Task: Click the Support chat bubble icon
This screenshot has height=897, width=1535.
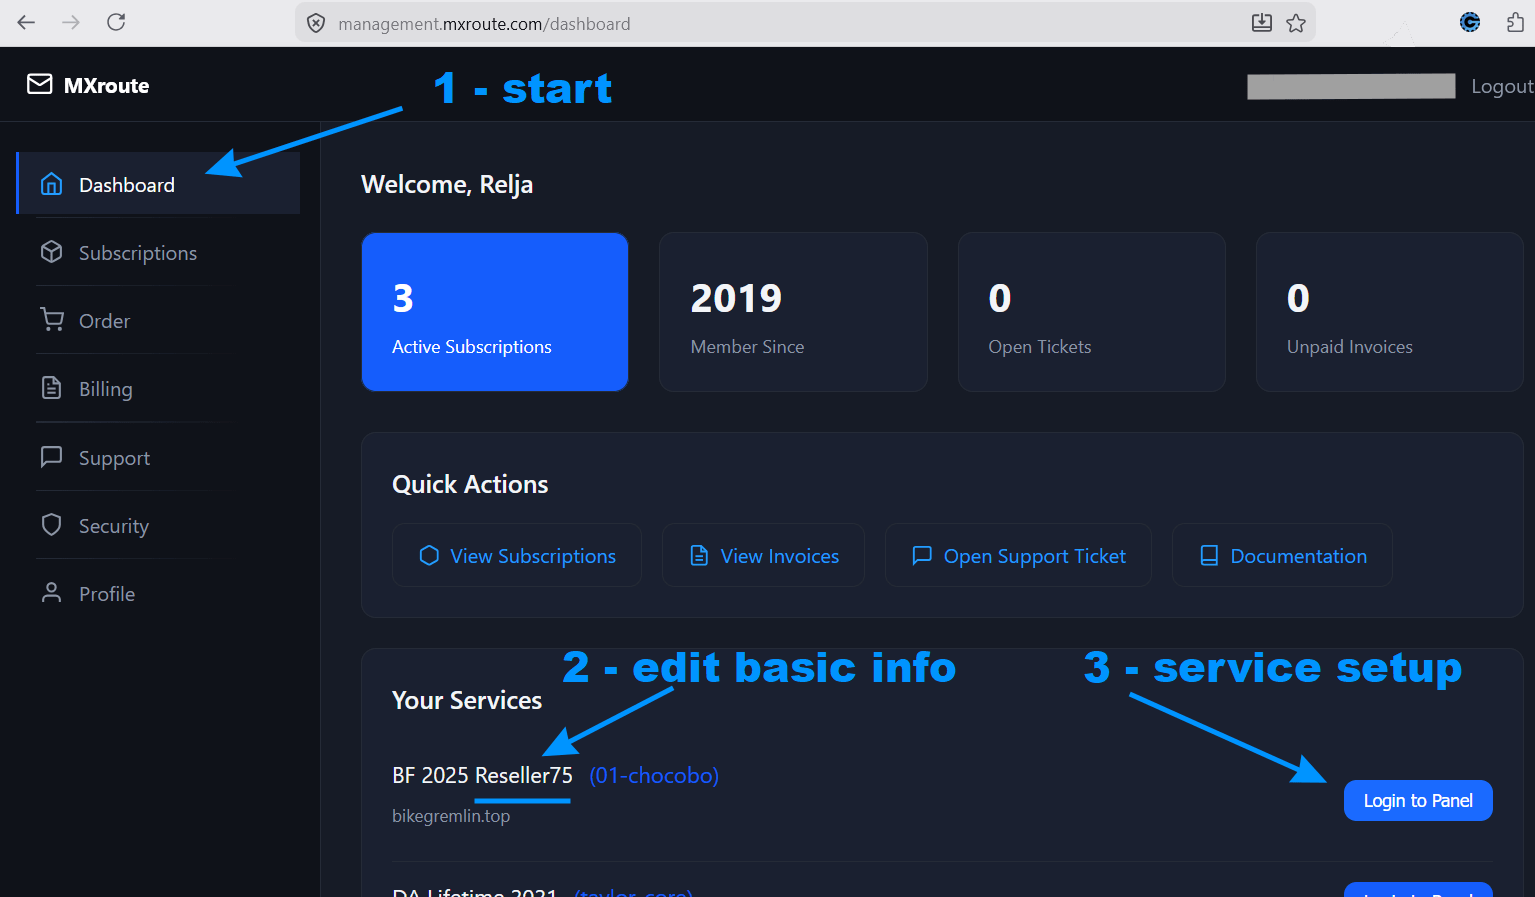Action: tap(51, 457)
